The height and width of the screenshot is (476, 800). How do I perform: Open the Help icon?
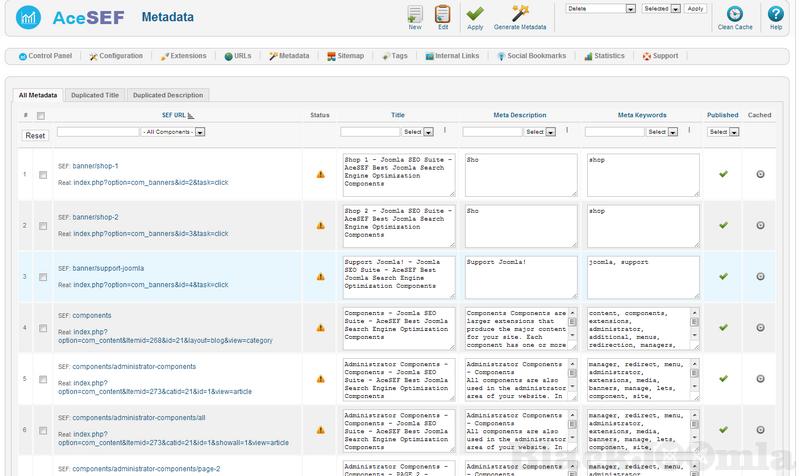pos(775,15)
